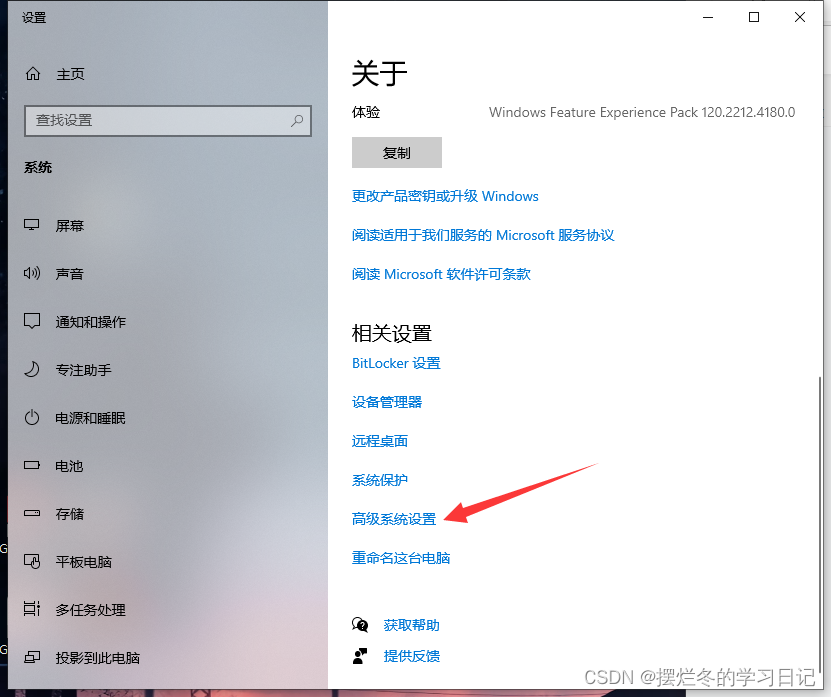Click the home icon beside 主页

point(33,74)
